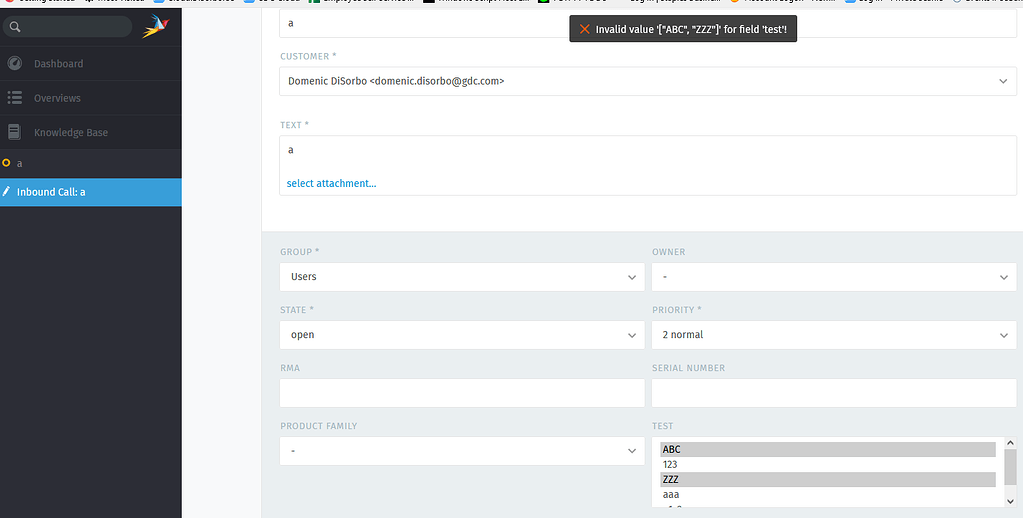Click inside the RMA input field
Viewport: 1023px width, 518px height.
pyautogui.click(x=462, y=393)
